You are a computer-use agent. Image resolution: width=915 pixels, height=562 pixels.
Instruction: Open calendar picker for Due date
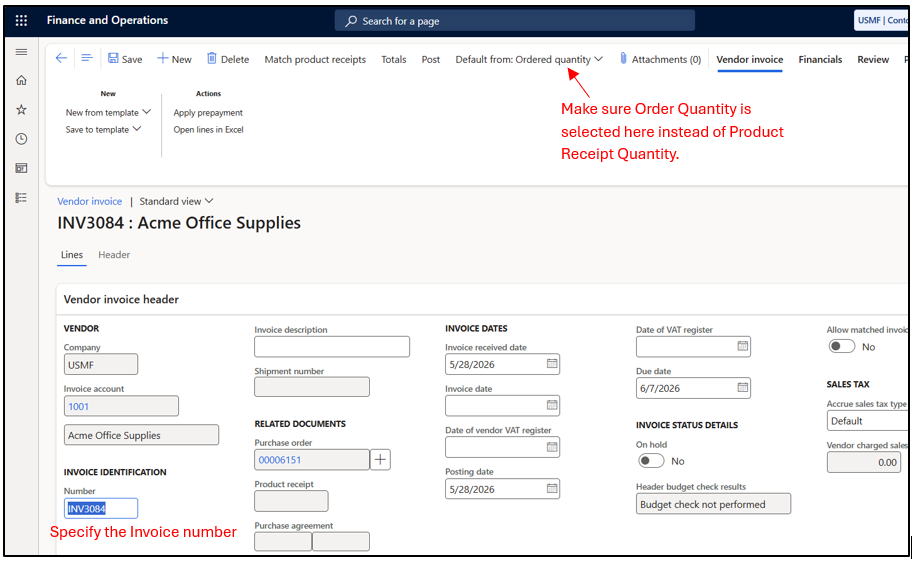pos(742,388)
